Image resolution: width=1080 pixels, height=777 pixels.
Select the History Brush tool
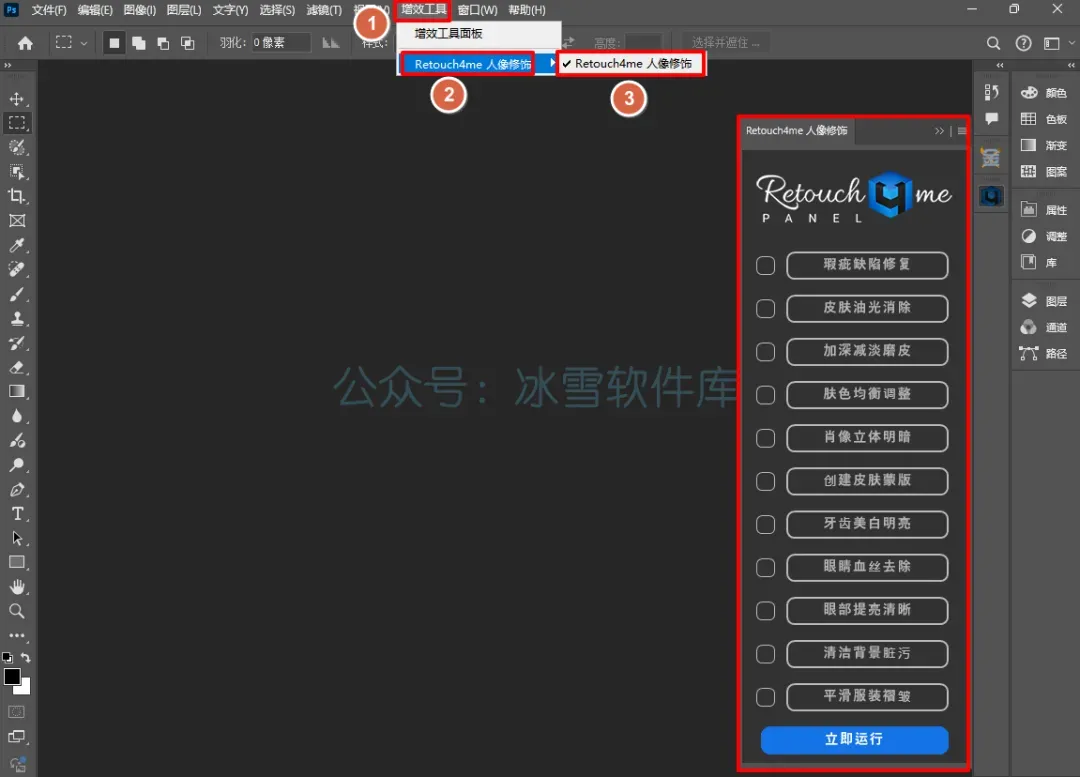pos(17,343)
